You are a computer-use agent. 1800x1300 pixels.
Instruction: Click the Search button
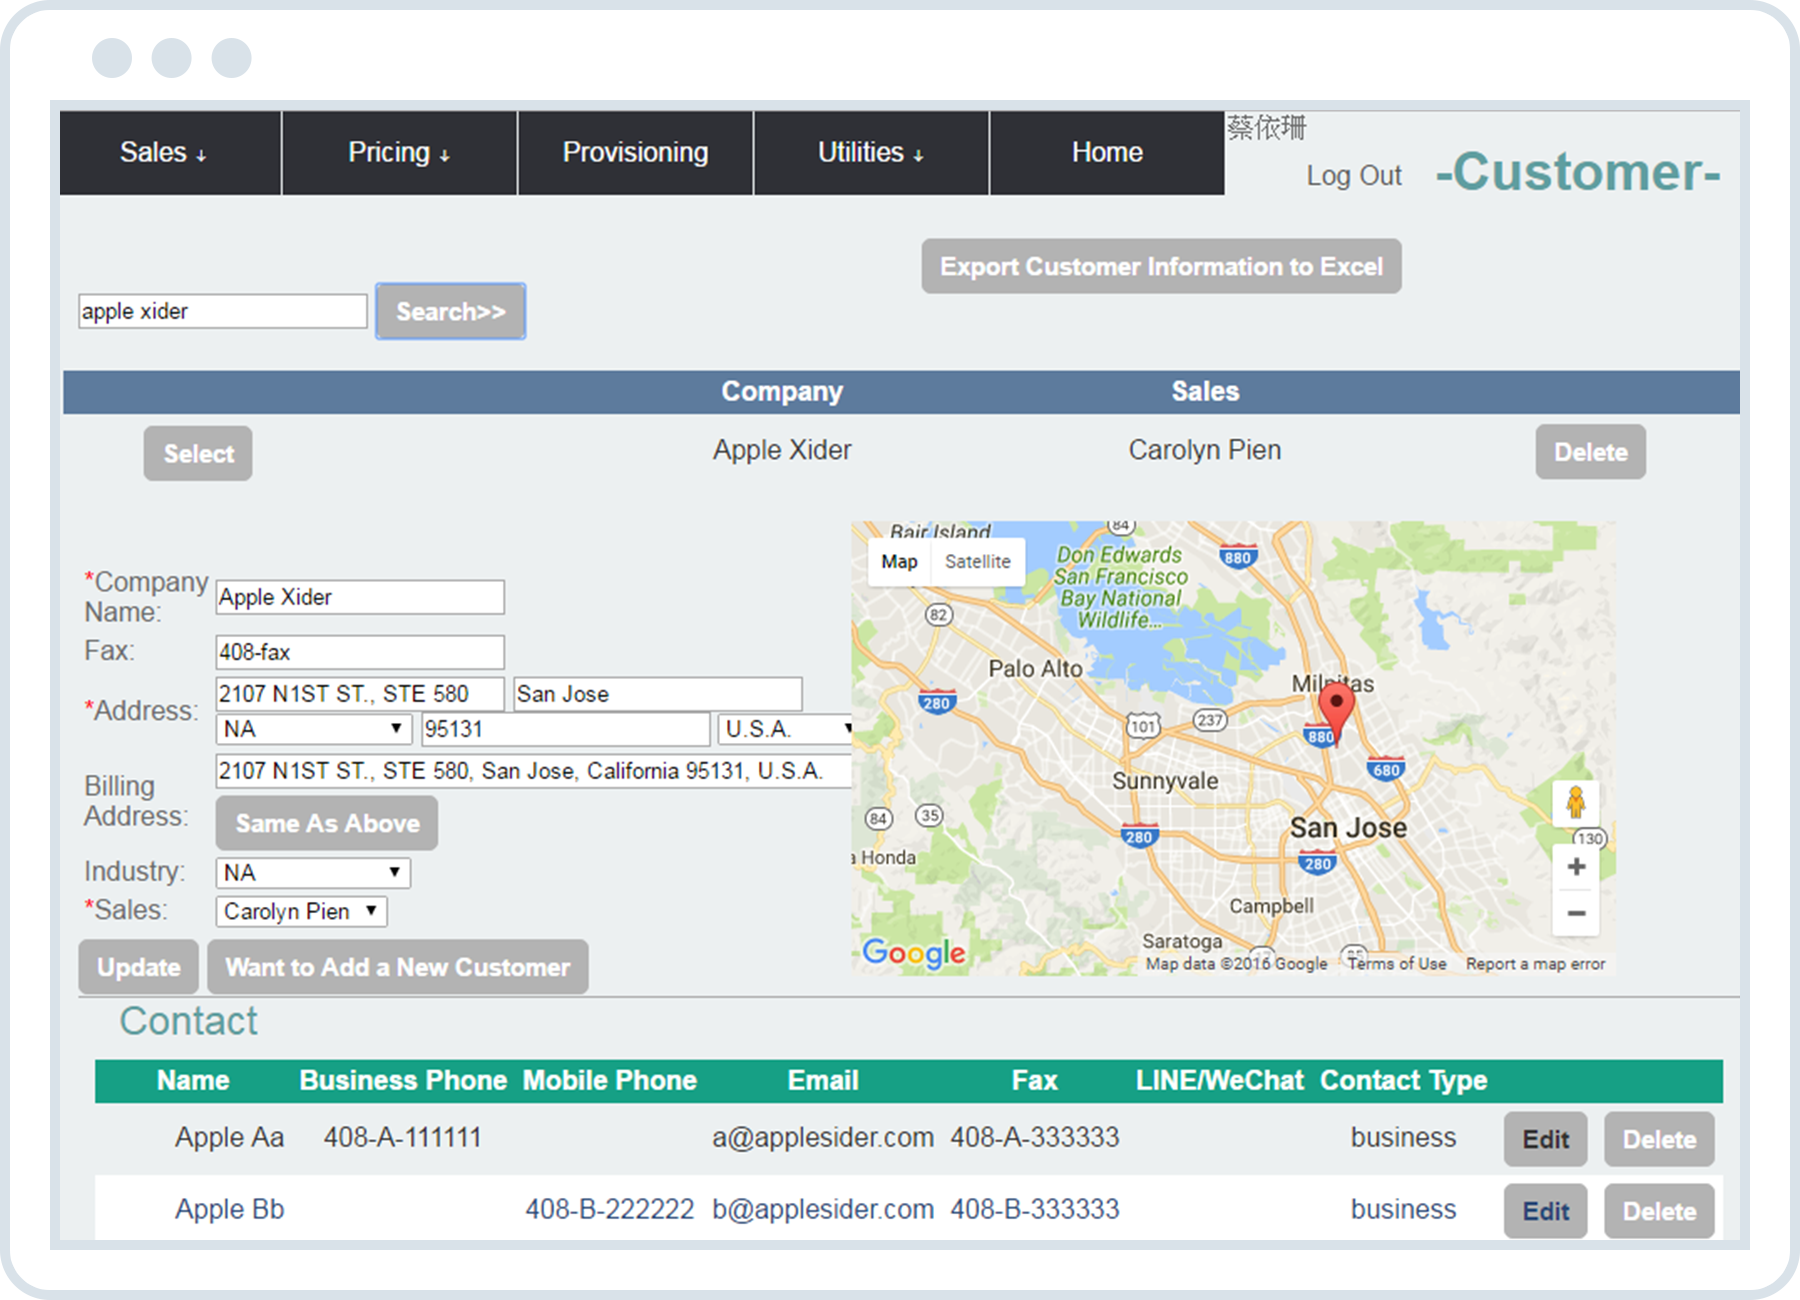click(450, 311)
